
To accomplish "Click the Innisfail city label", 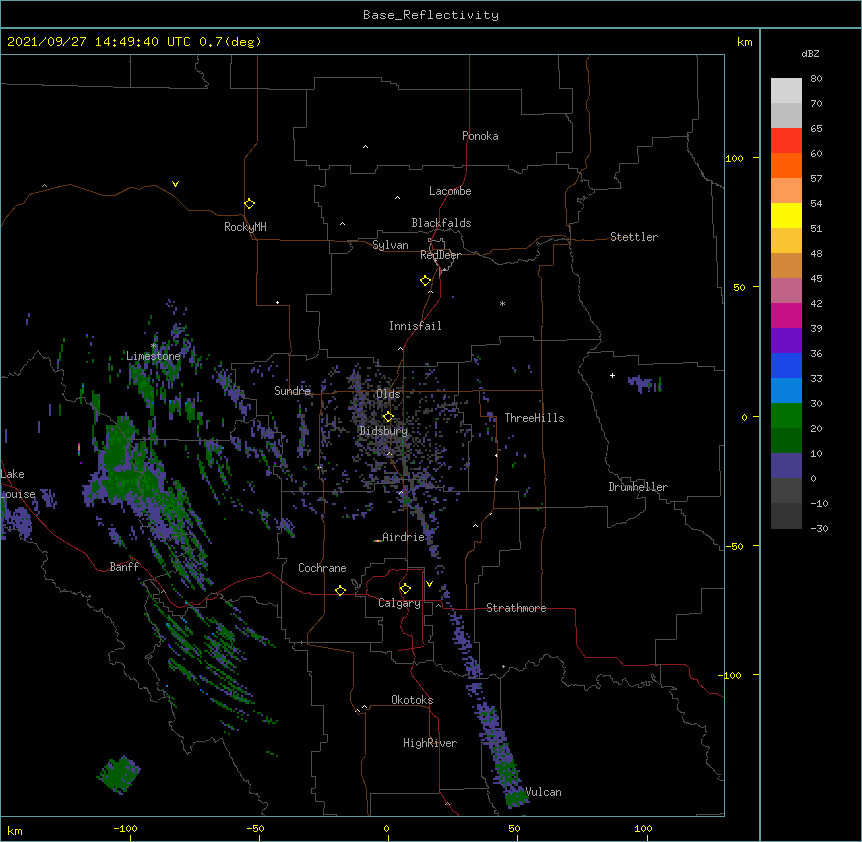I will pos(415,326).
